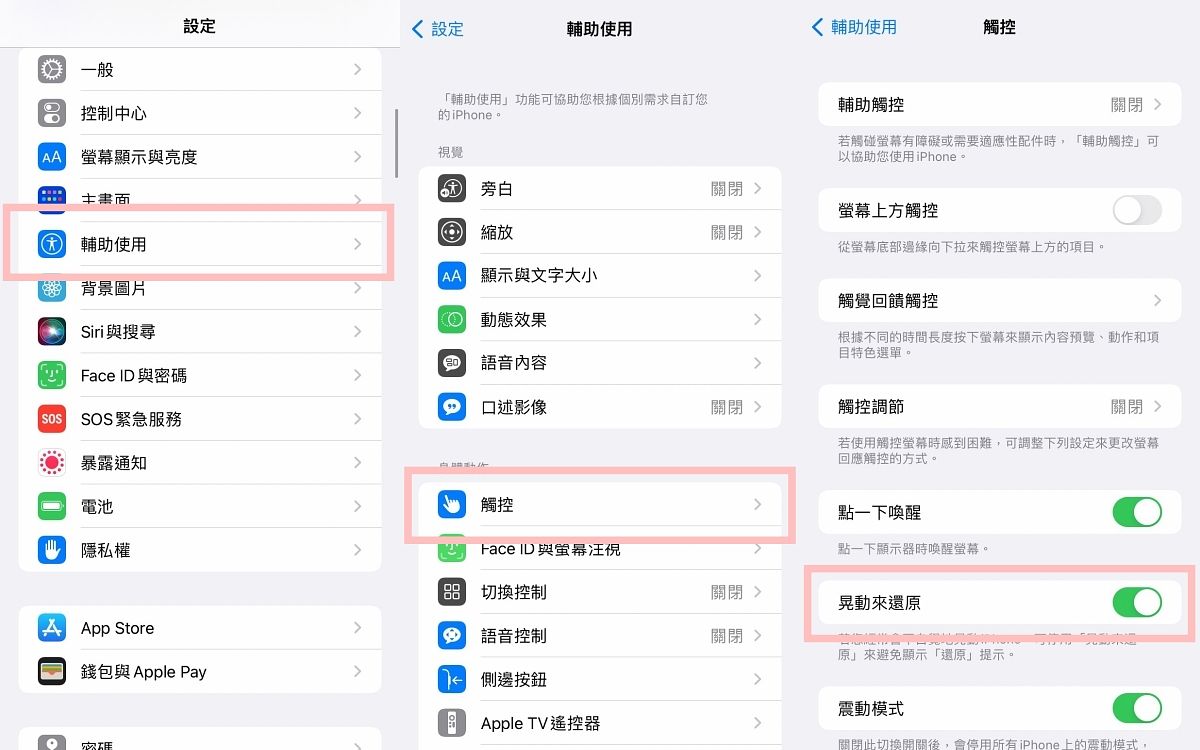Tap the App Store icon

pos(52,628)
